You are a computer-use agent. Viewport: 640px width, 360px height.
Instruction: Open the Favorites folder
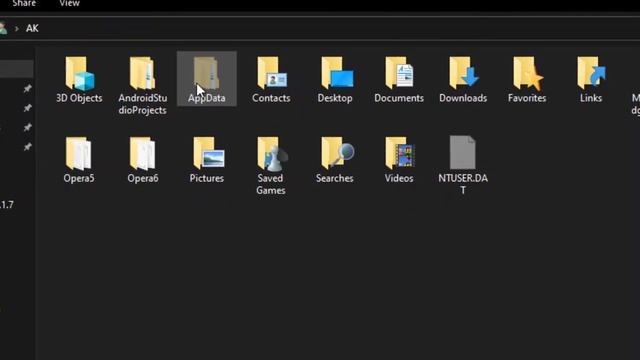click(x=527, y=80)
